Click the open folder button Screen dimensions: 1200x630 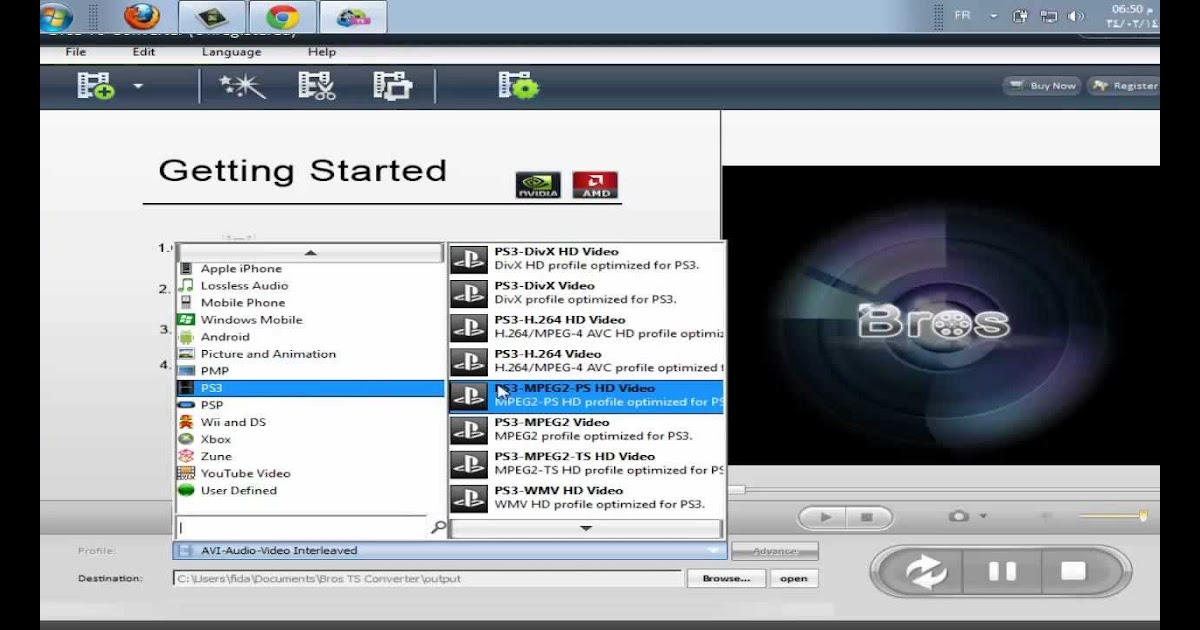pos(794,578)
